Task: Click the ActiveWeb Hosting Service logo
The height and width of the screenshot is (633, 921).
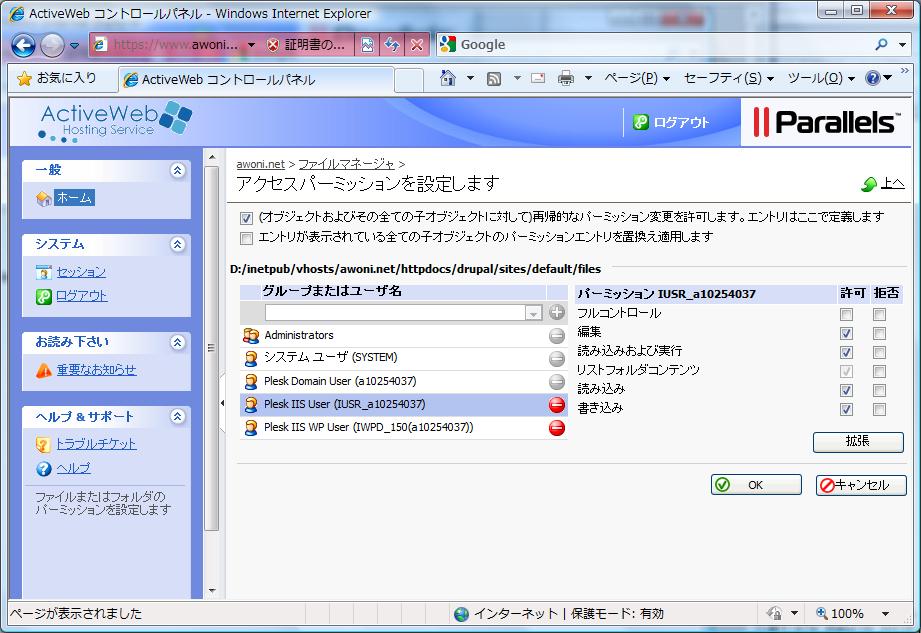Action: [x=115, y=121]
